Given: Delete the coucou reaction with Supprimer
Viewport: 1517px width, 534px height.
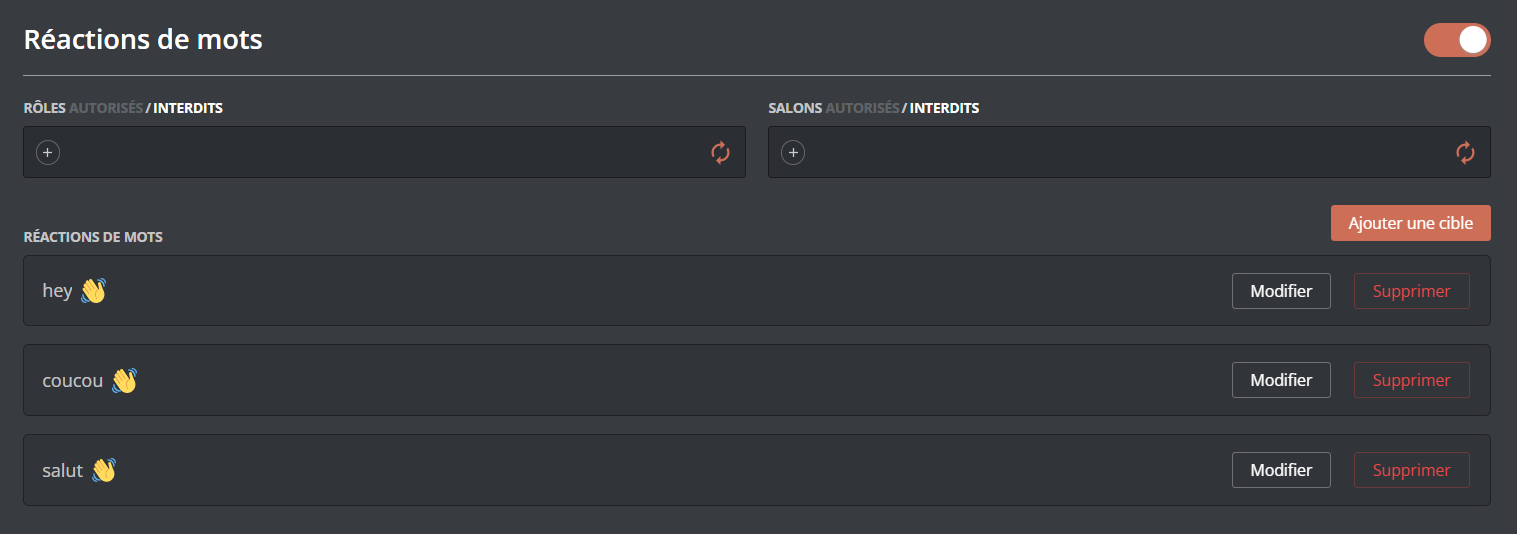Looking at the screenshot, I should [1411, 380].
